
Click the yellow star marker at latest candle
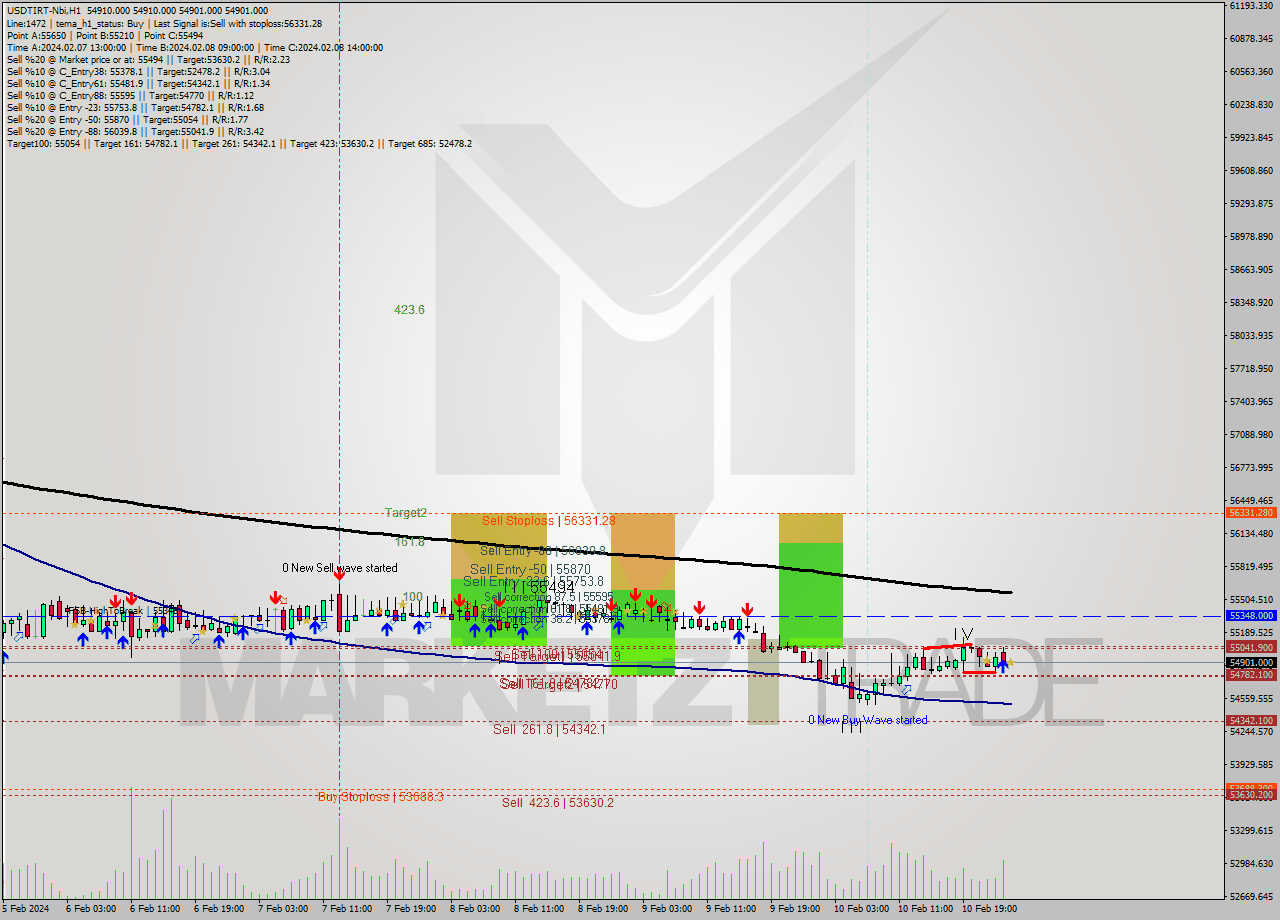click(1010, 662)
